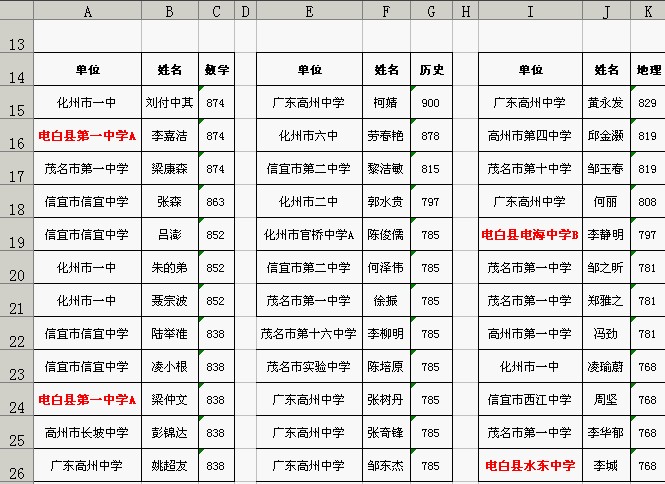Select cell 茂名市第十六中学
This screenshot has height=484, width=665.
click(x=309, y=334)
